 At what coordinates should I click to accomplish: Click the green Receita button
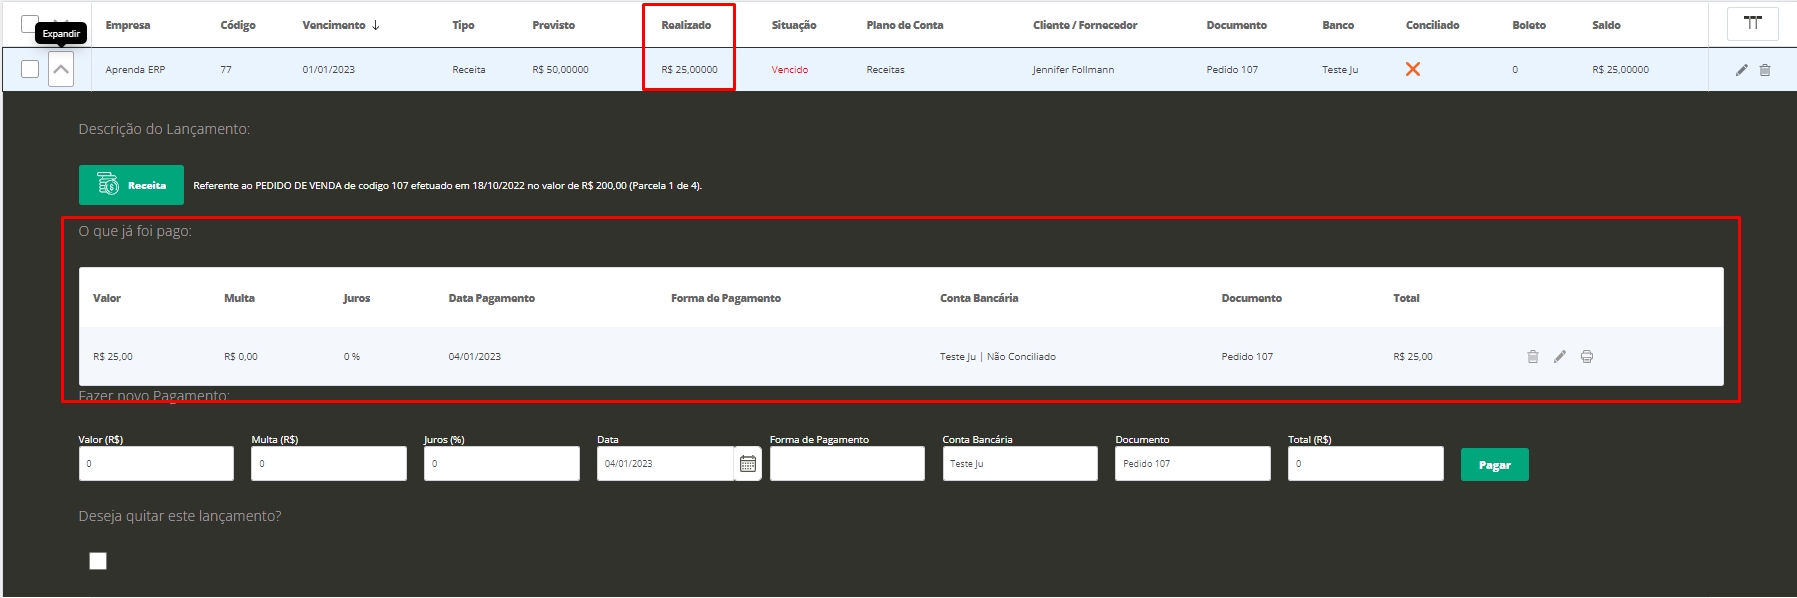[x=131, y=185]
